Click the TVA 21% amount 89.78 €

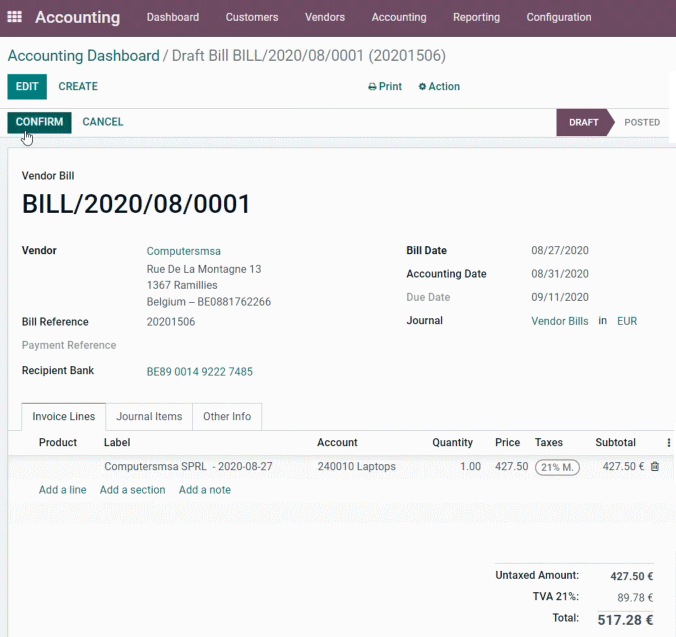pos(635,597)
